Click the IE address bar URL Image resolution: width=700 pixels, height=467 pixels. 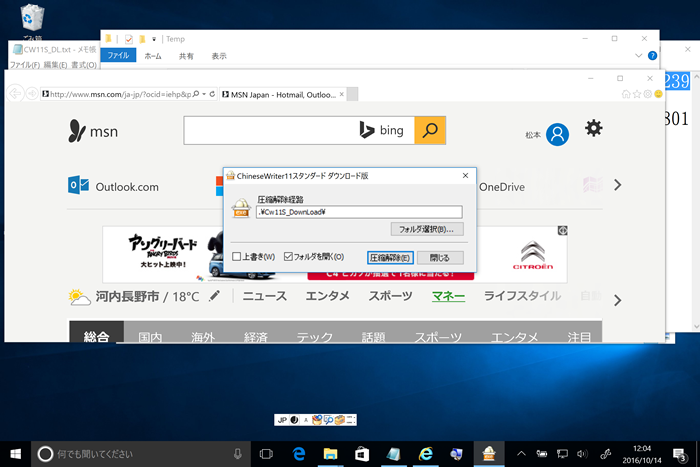[x=121, y=94]
